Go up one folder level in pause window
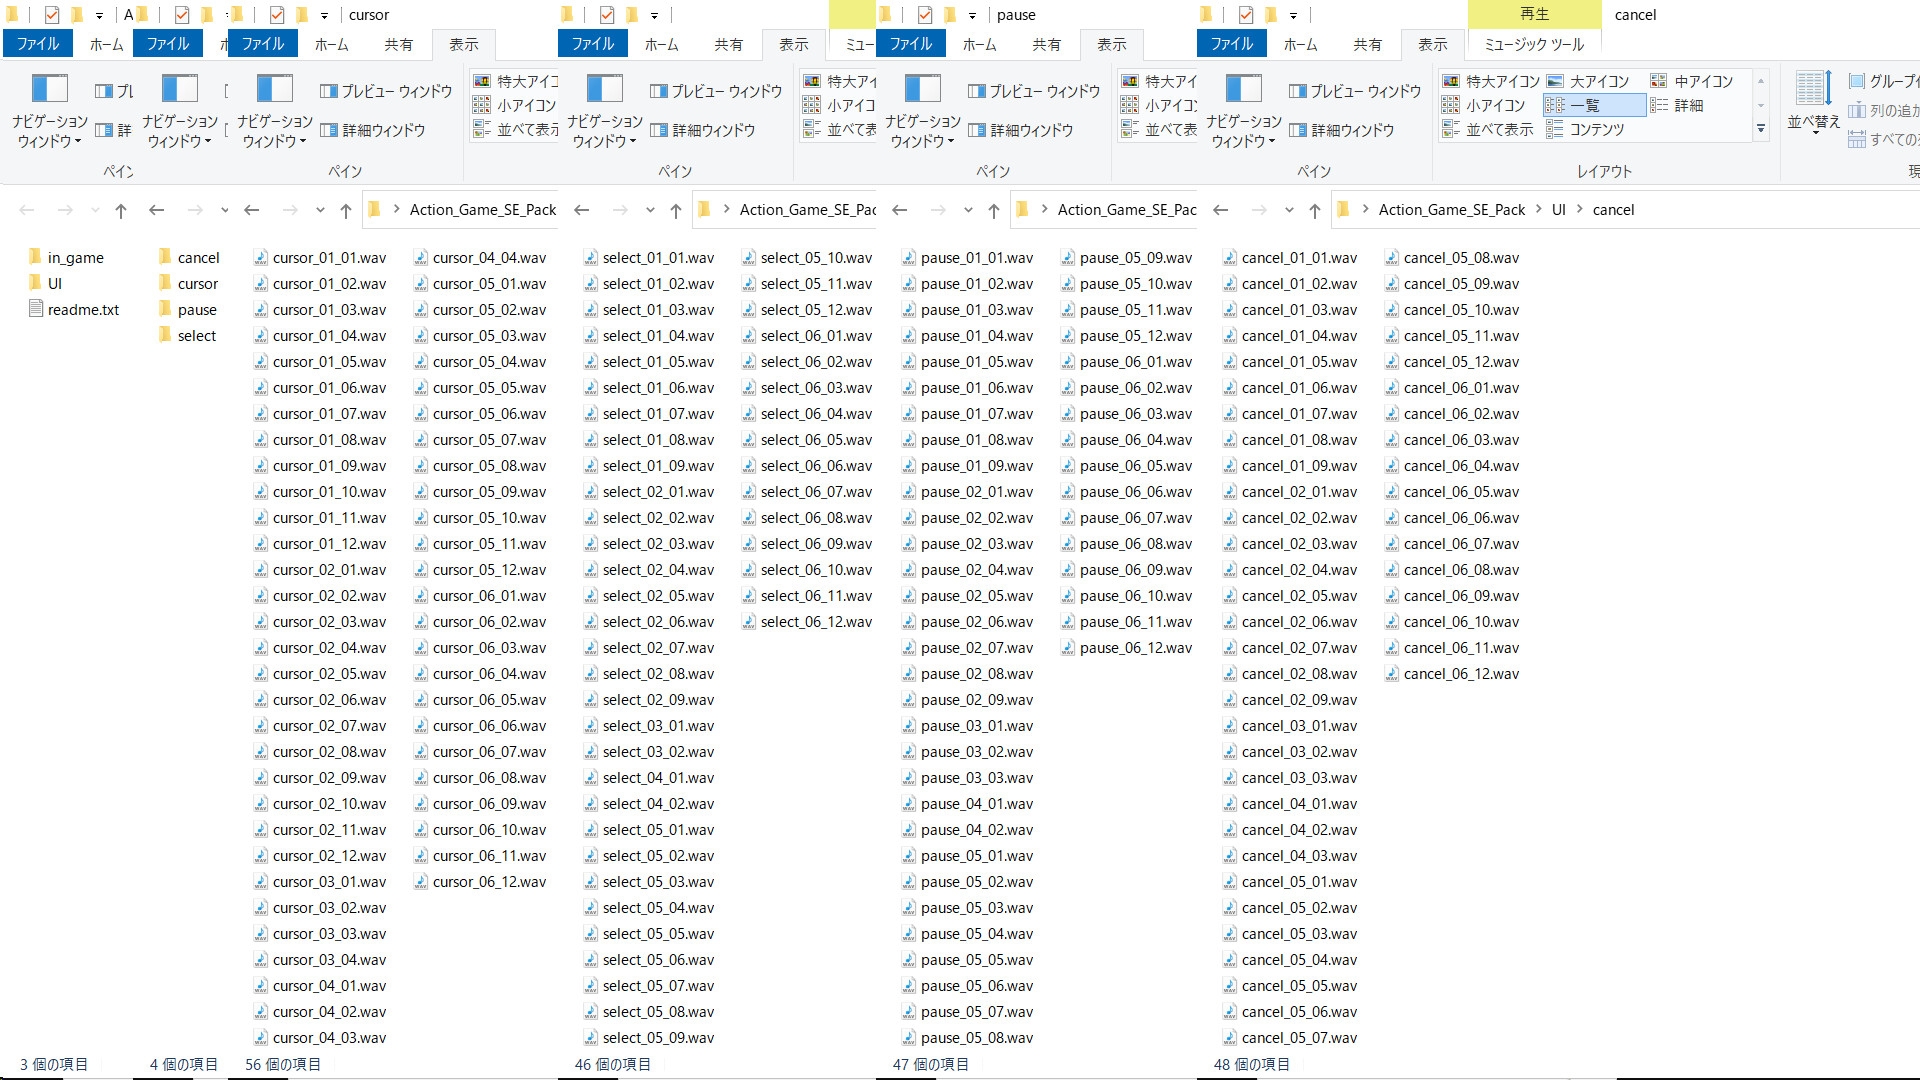The image size is (1920, 1080). [994, 210]
